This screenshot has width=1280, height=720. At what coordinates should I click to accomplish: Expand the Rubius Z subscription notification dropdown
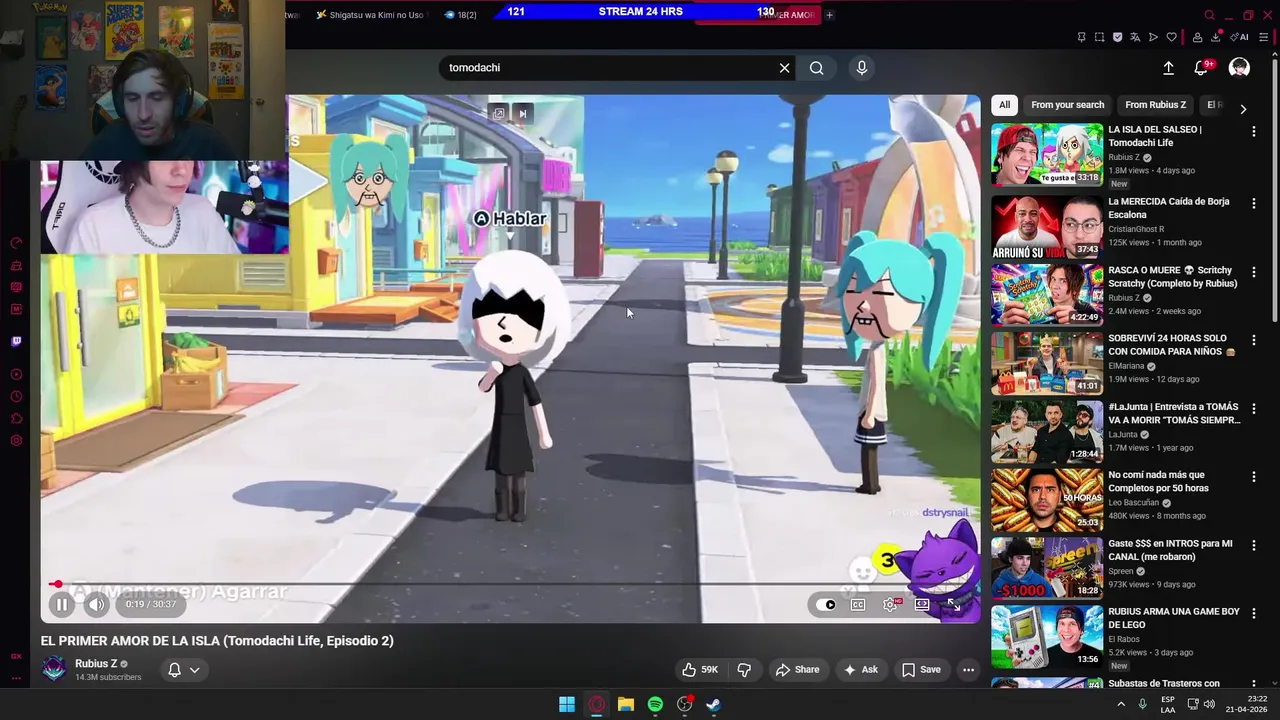(x=183, y=670)
